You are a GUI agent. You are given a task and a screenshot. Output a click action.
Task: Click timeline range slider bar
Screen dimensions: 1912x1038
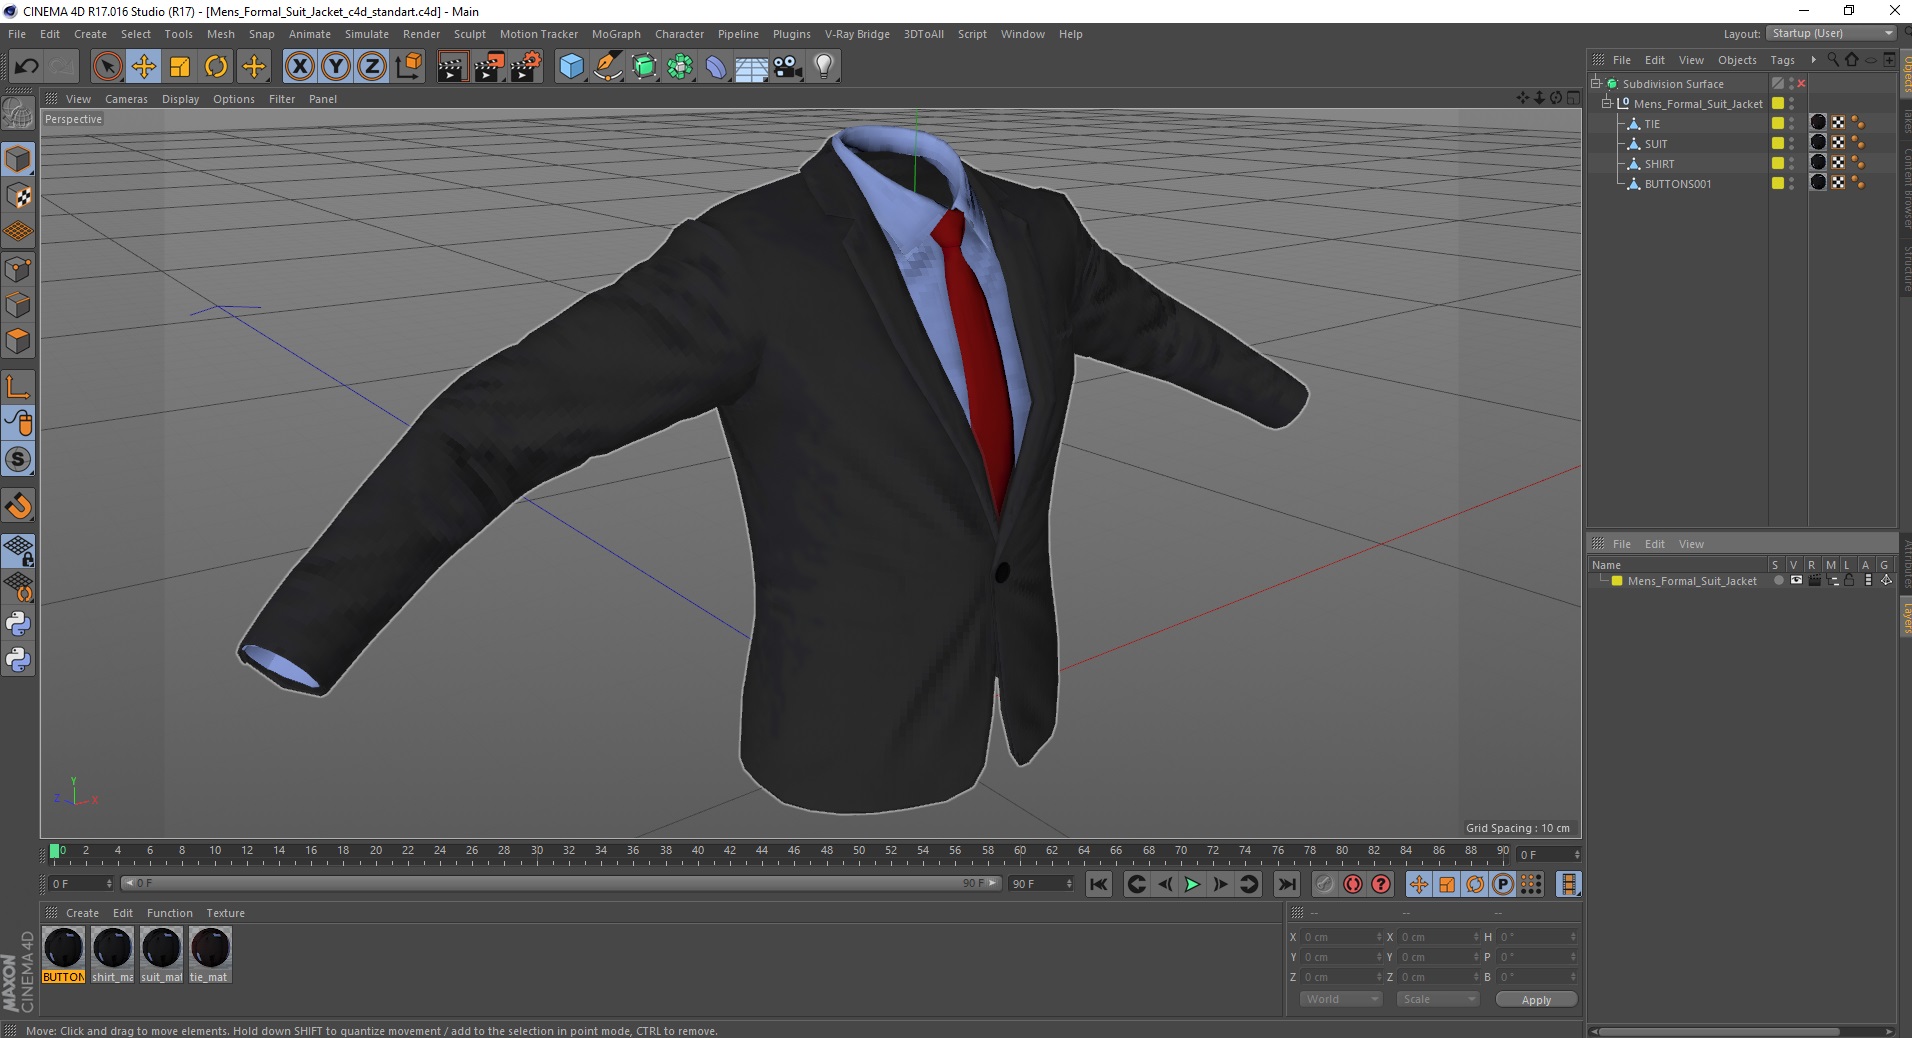[560, 883]
